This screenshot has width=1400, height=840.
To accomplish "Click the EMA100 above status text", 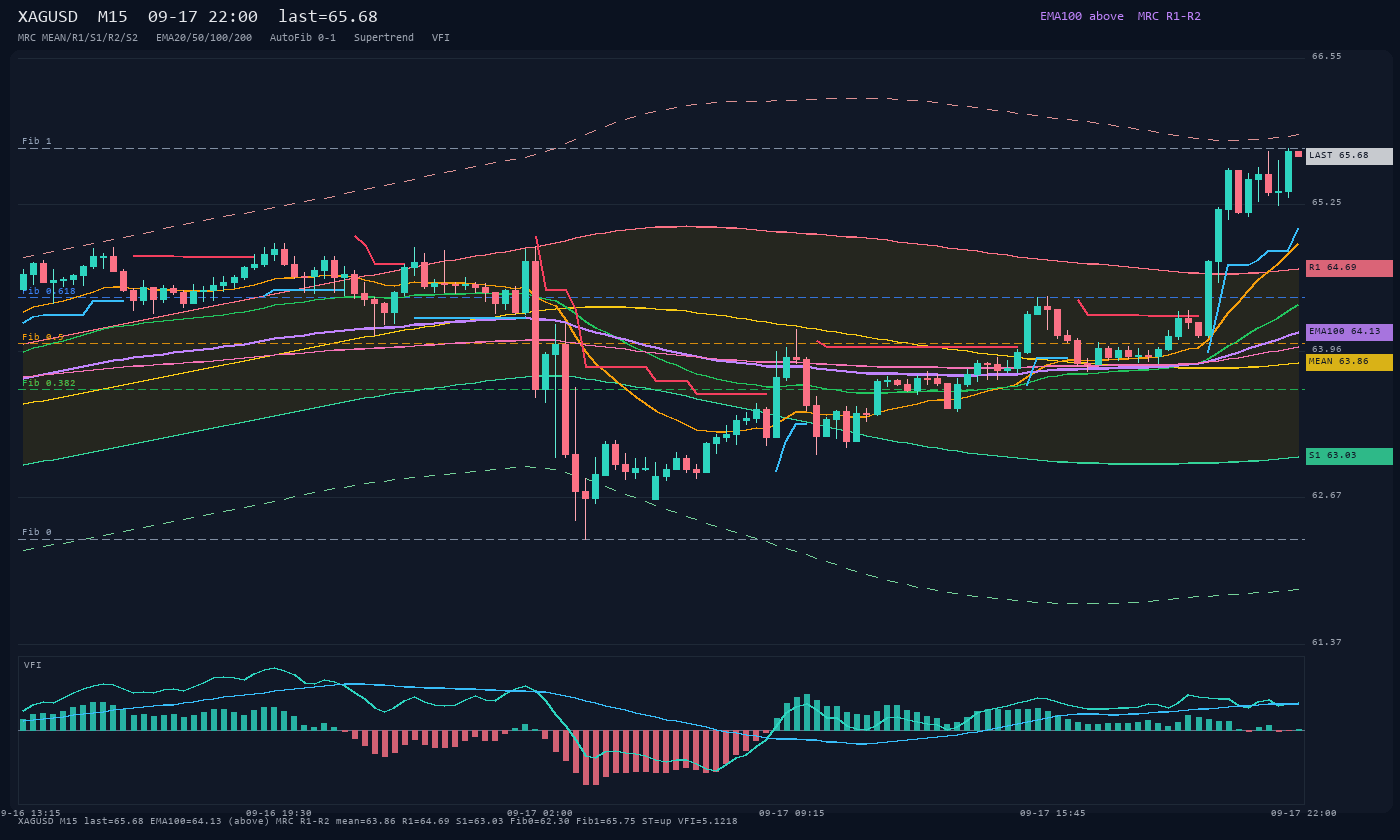I will click(1082, 16).
